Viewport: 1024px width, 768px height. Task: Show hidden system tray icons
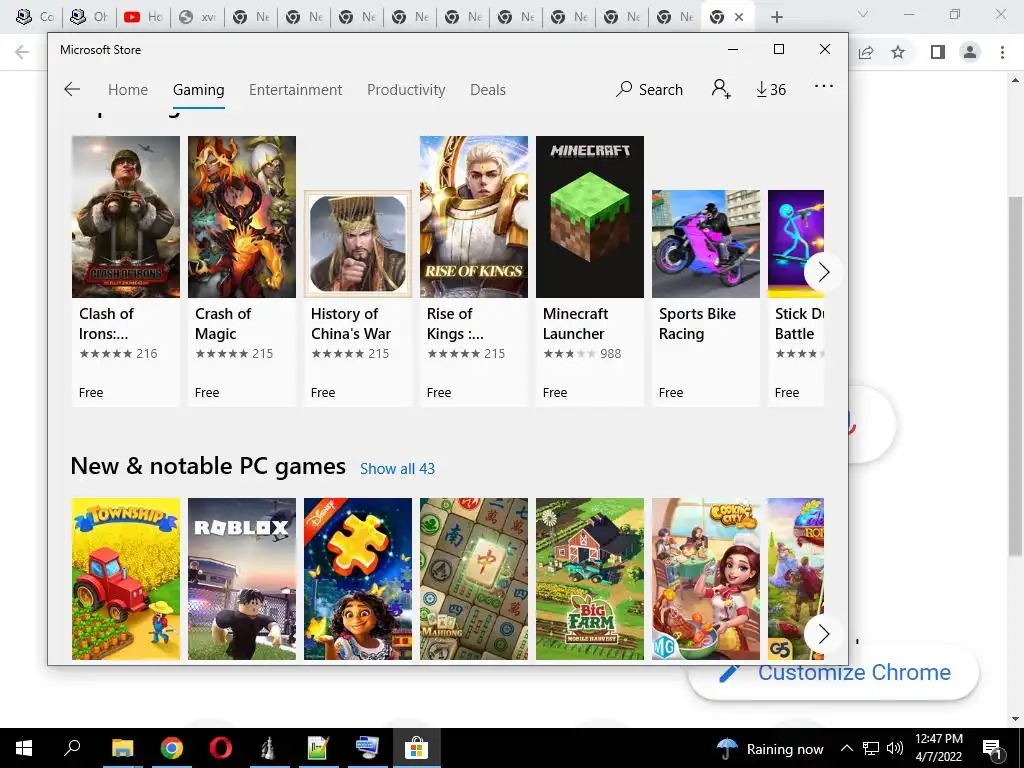pos(846,748)
